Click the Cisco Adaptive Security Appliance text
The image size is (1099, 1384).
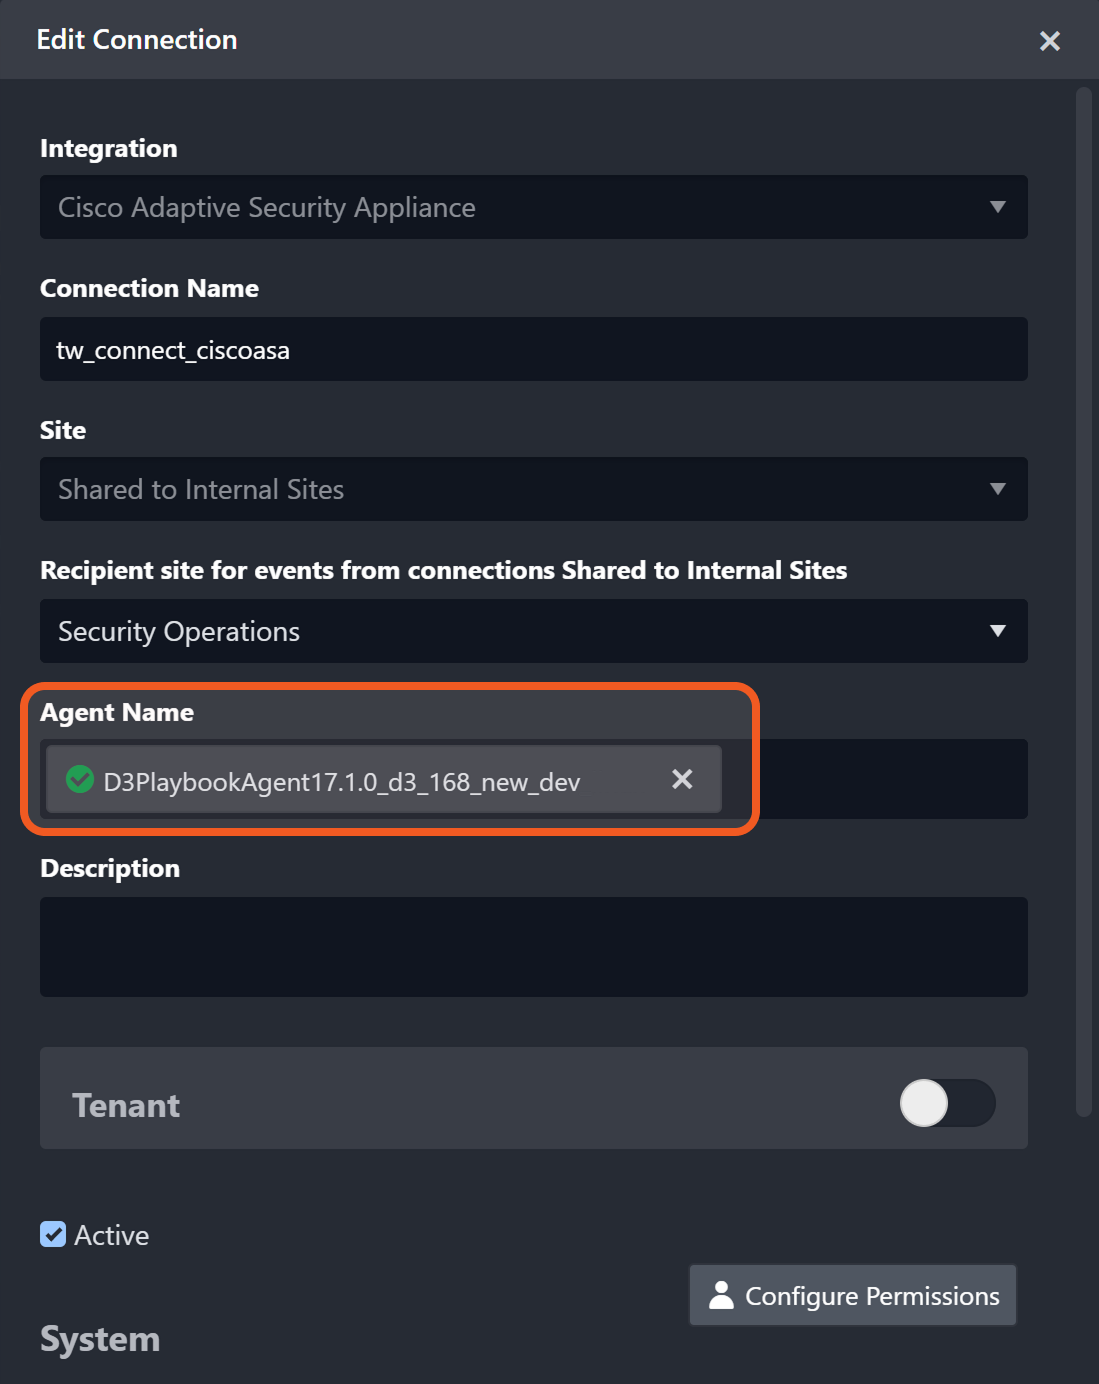tap(267, 207)
